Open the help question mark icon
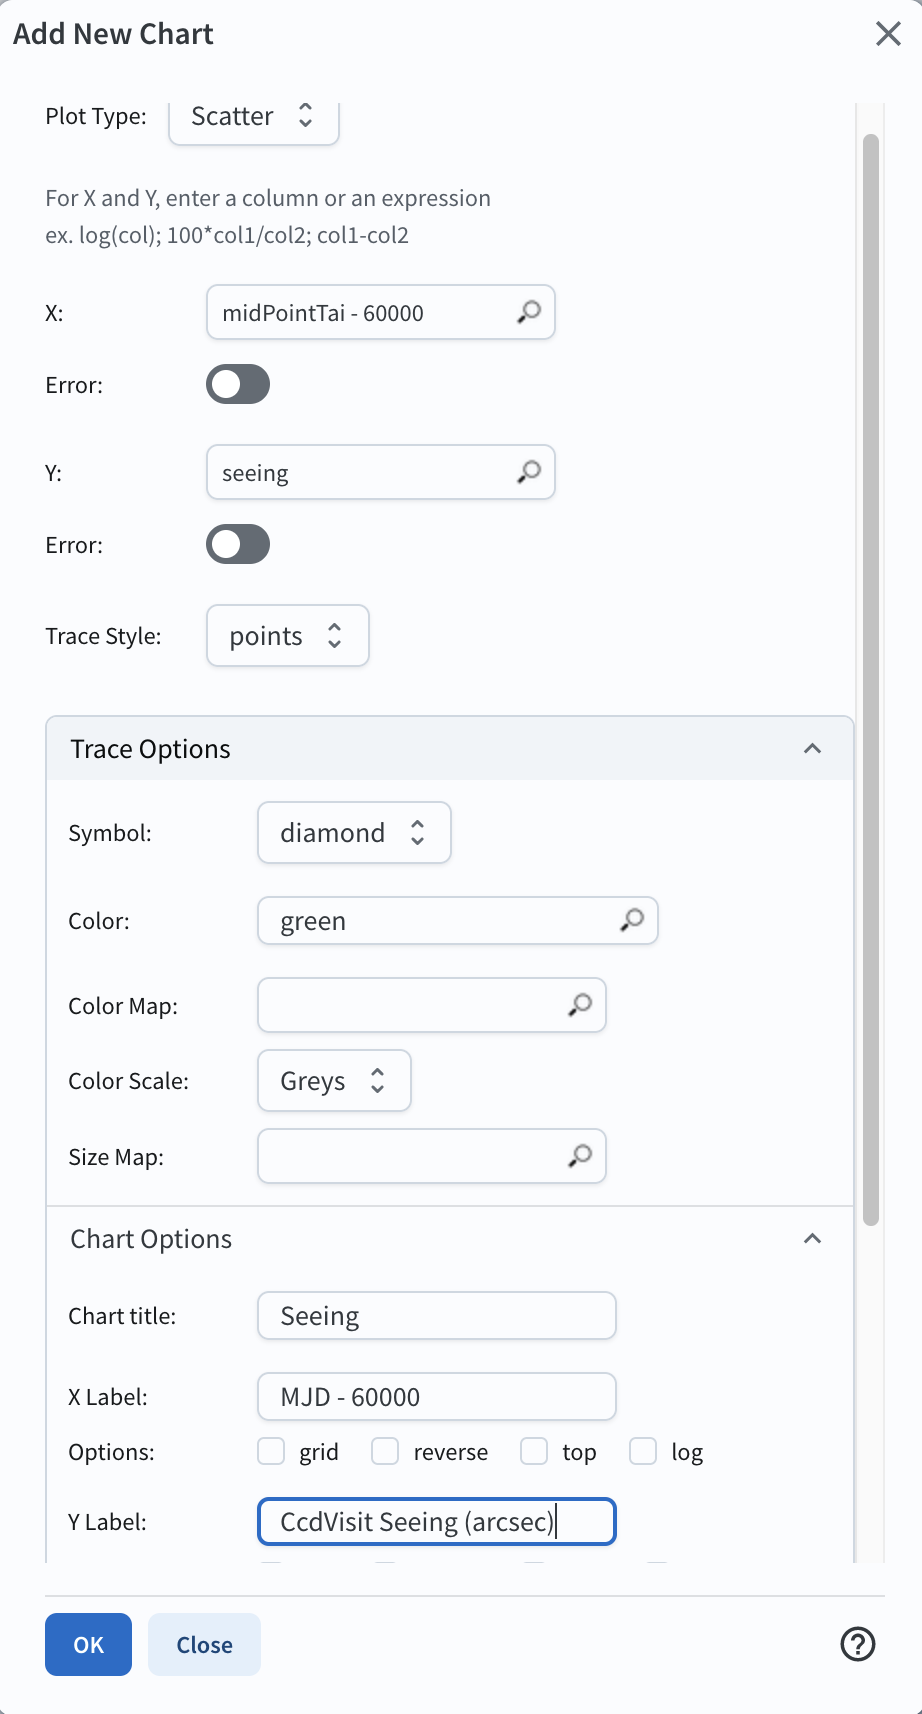This screenshot has height=1714, width=922. coord(858,1644)
